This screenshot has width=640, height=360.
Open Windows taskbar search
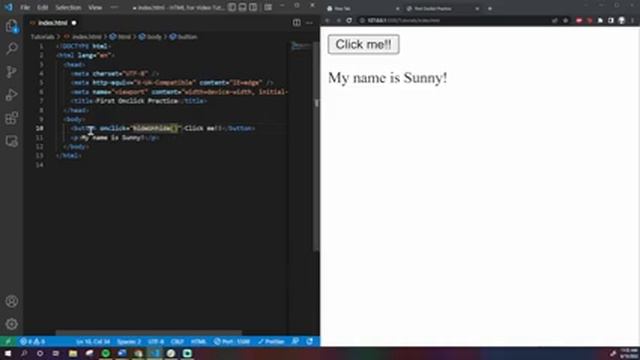click(24, 353)
